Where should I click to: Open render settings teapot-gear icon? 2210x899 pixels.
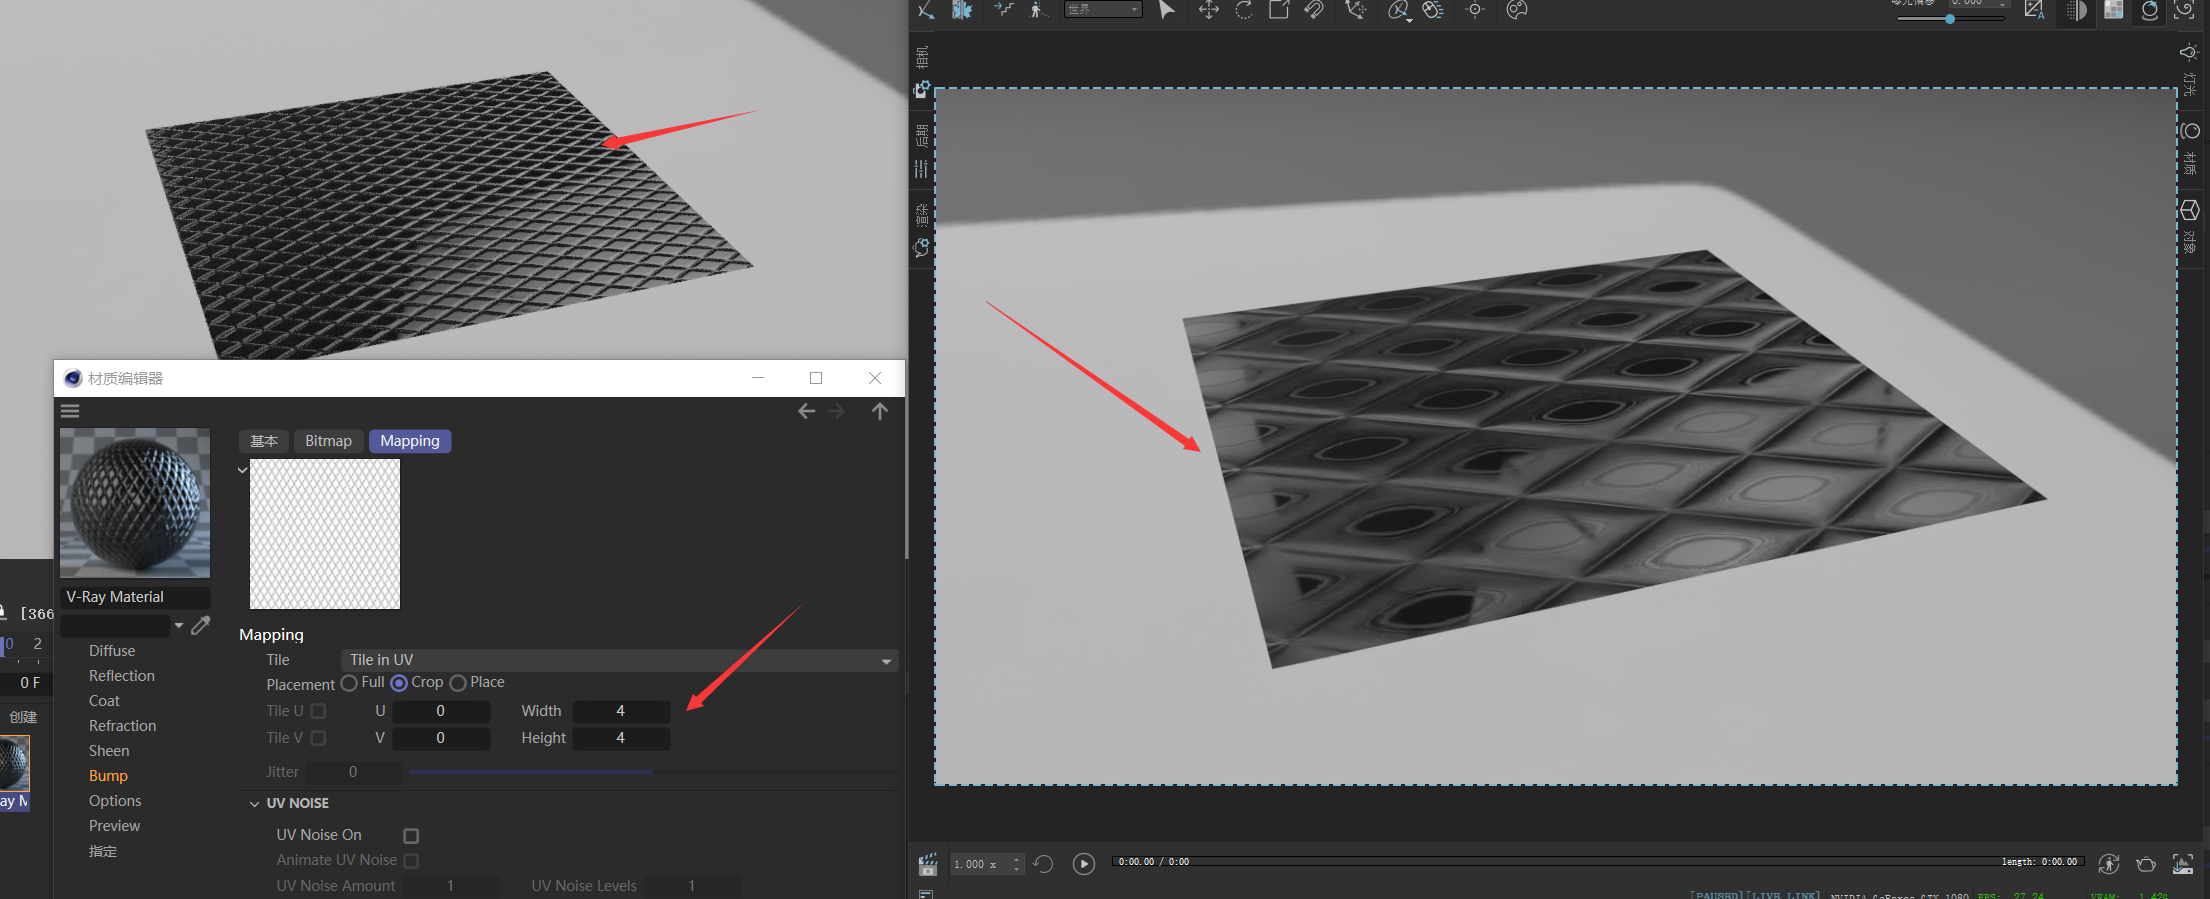921,248
